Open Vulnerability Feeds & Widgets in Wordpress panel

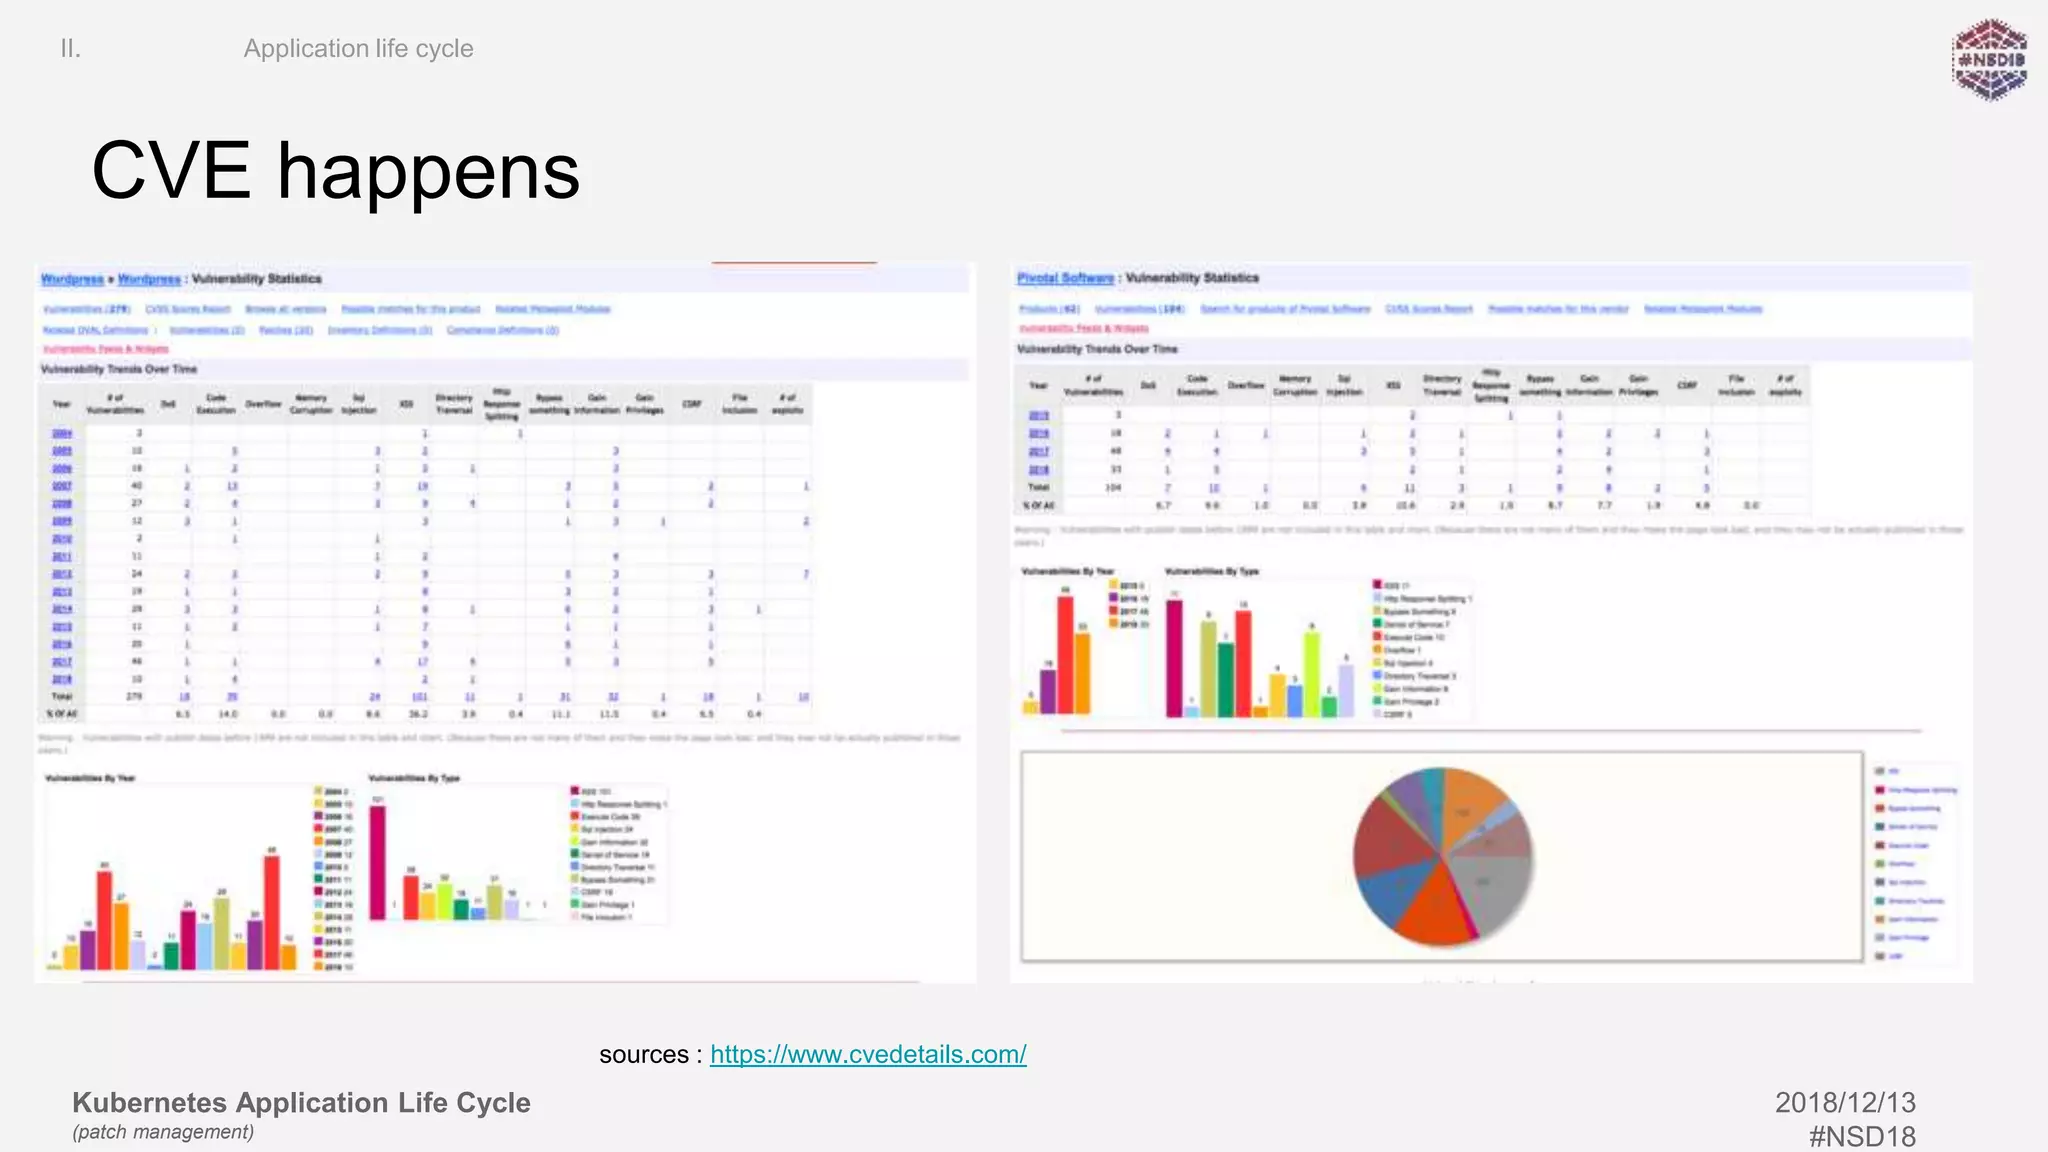tap(106, 349)
